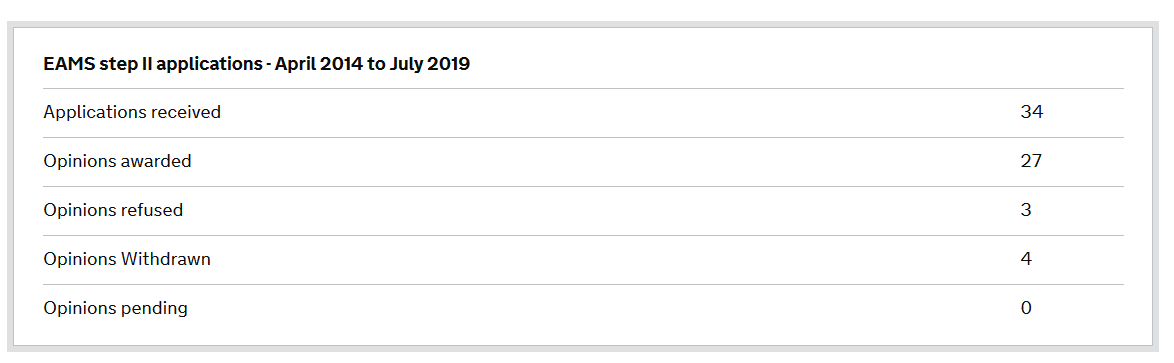Select the 'Opinions pending' row label
Screen dimensions: 1174x363
[x=115, y=308]
